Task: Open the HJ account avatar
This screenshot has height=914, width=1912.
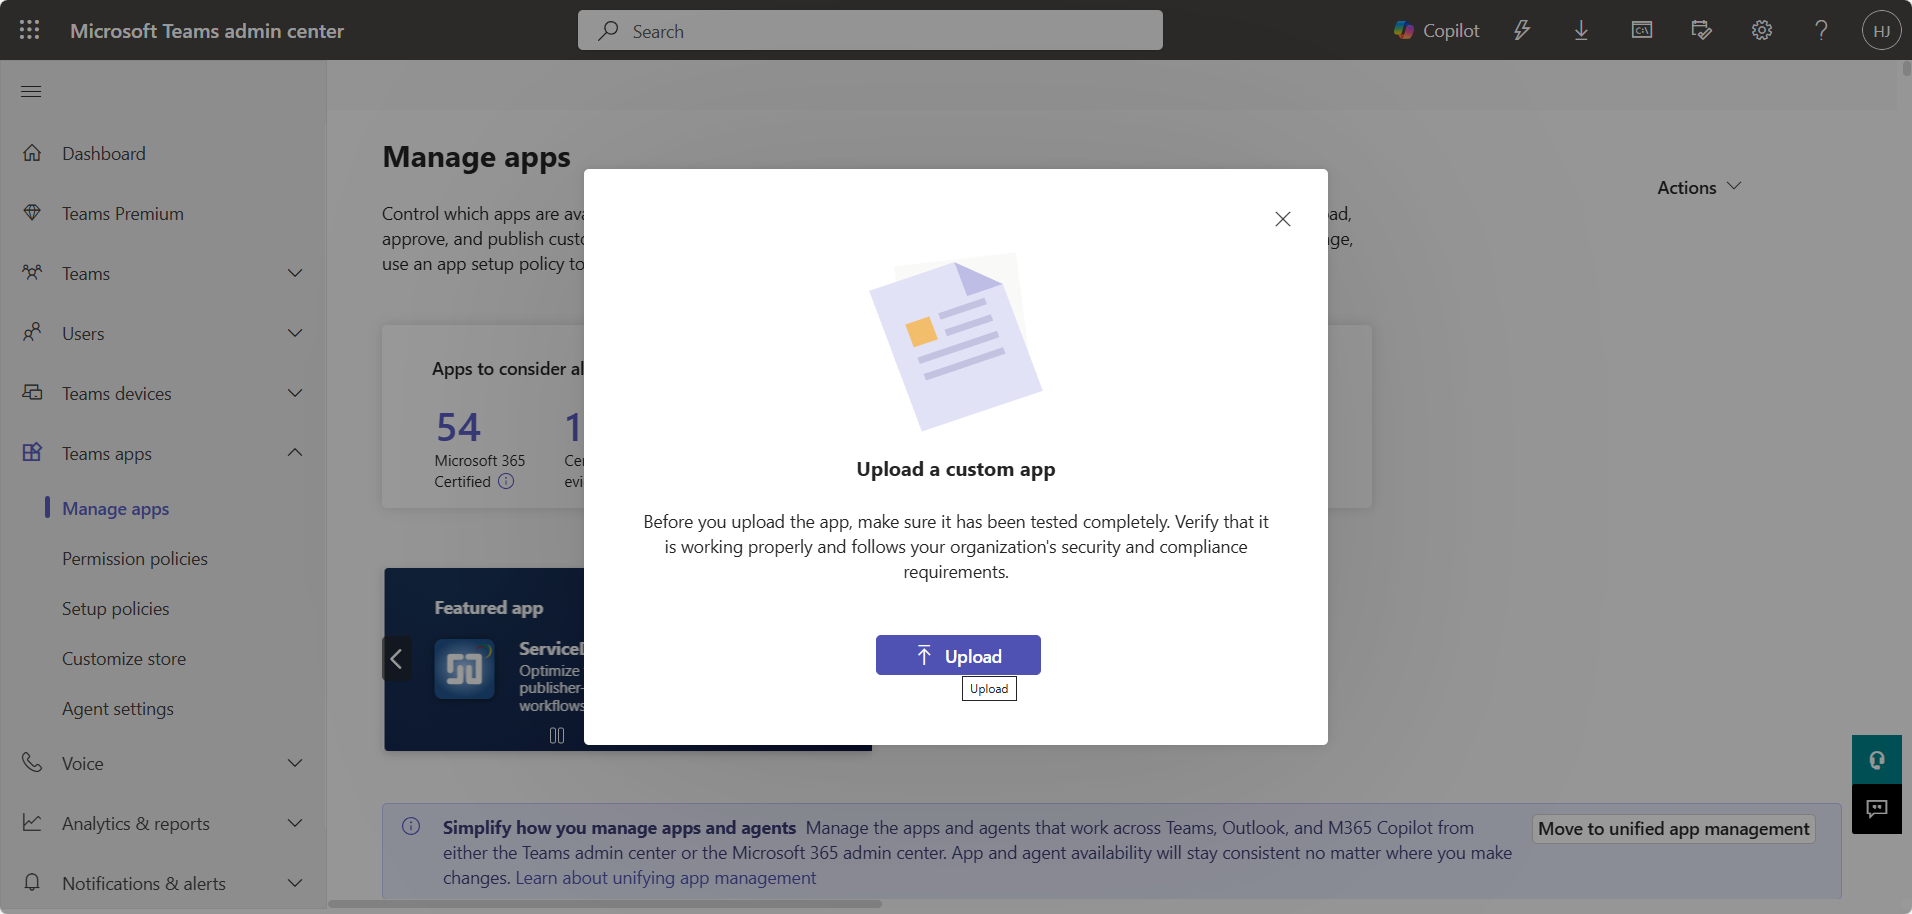Action: click(x=1881, y=30)
